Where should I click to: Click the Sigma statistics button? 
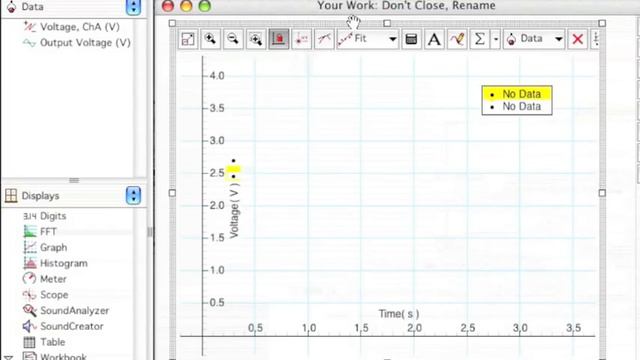(x=480, y=39)
